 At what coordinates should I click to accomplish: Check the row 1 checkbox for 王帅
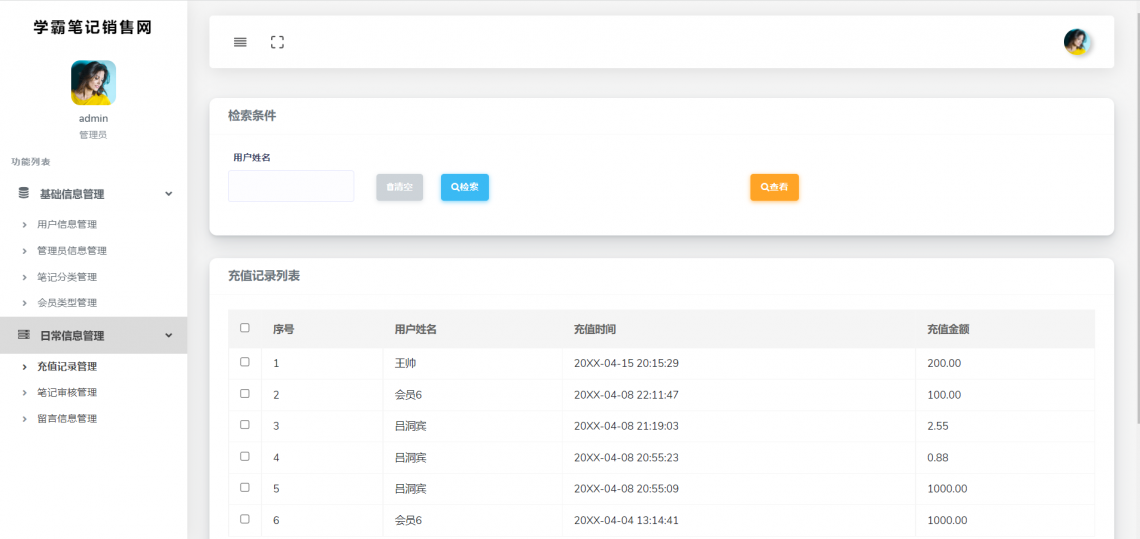tap(244, 362)
